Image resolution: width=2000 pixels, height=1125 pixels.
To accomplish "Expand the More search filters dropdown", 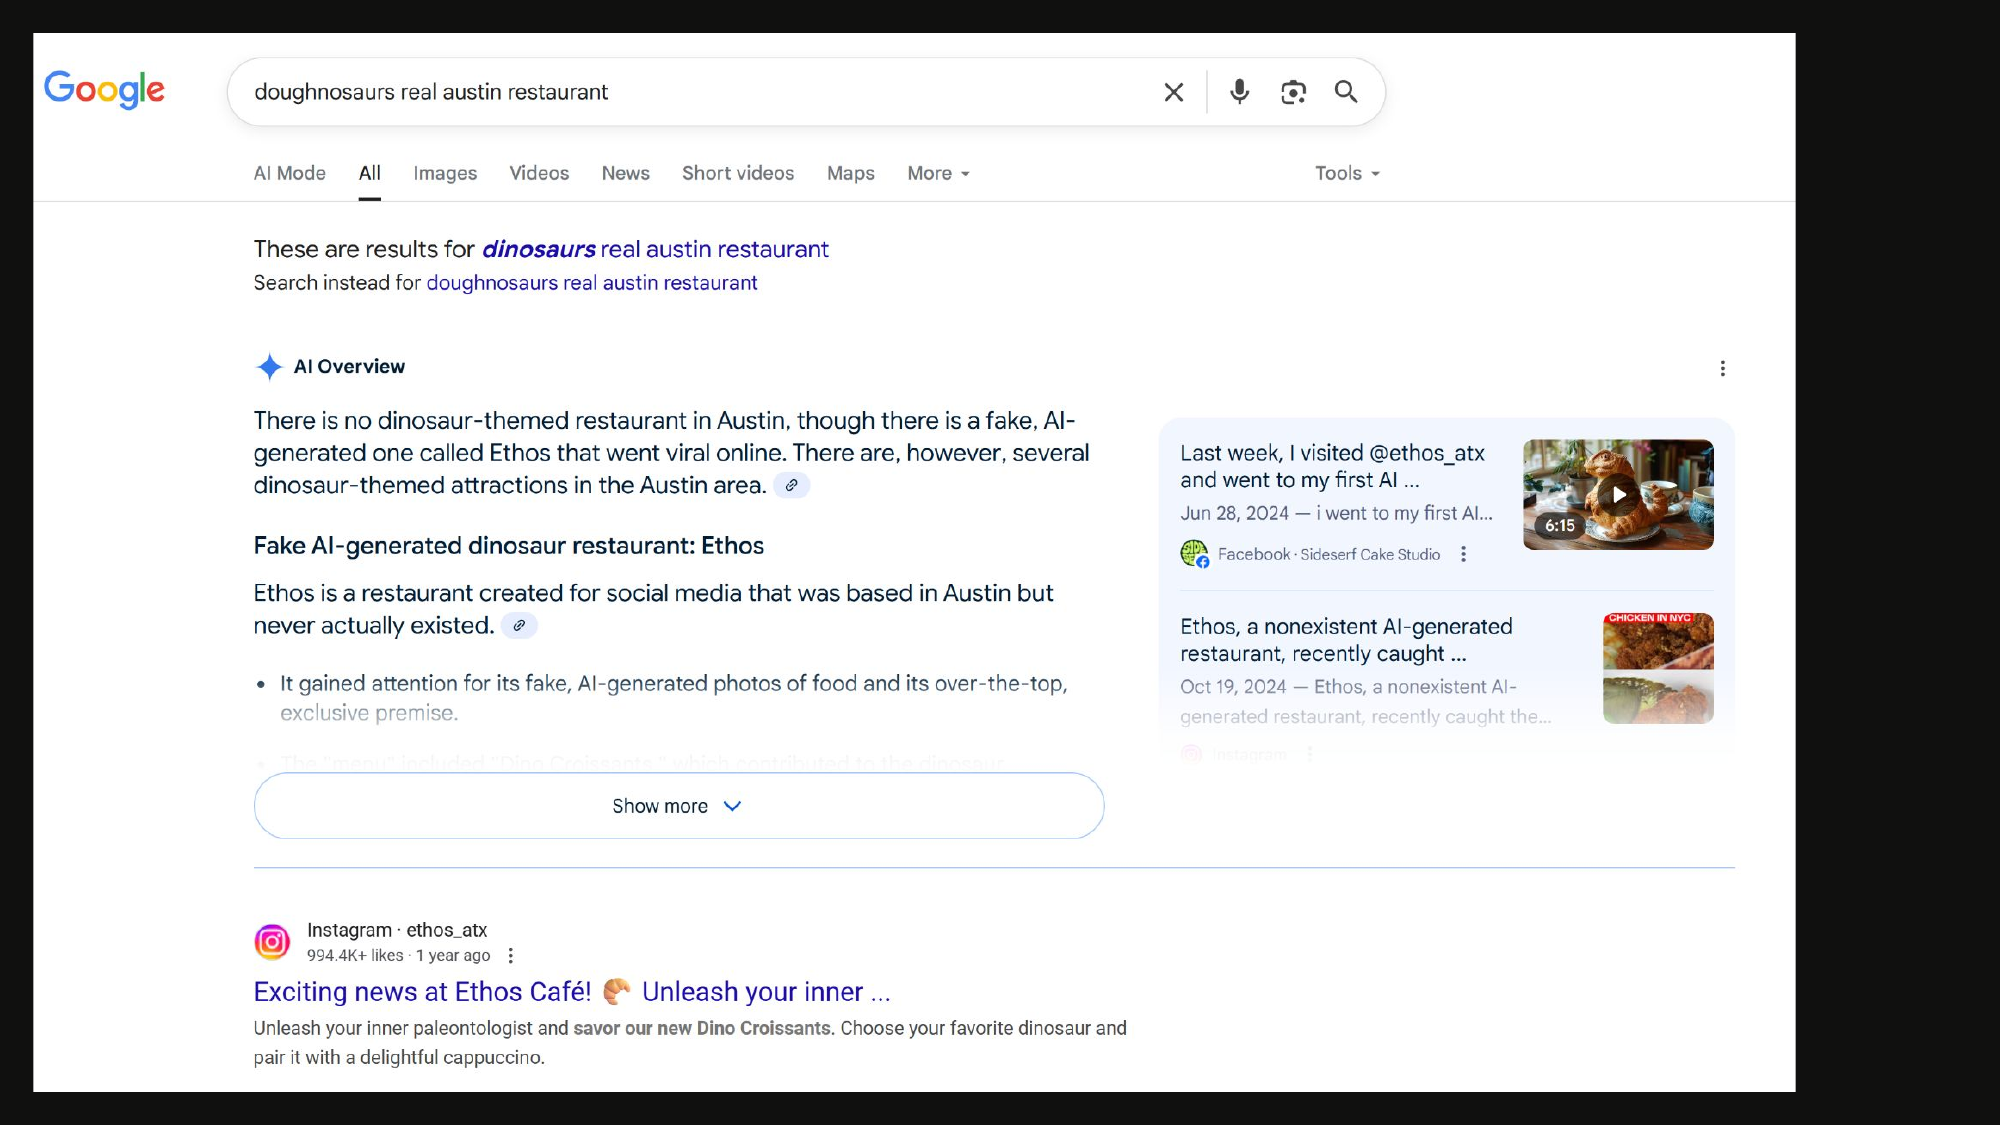I will click(x=938, y=174).
